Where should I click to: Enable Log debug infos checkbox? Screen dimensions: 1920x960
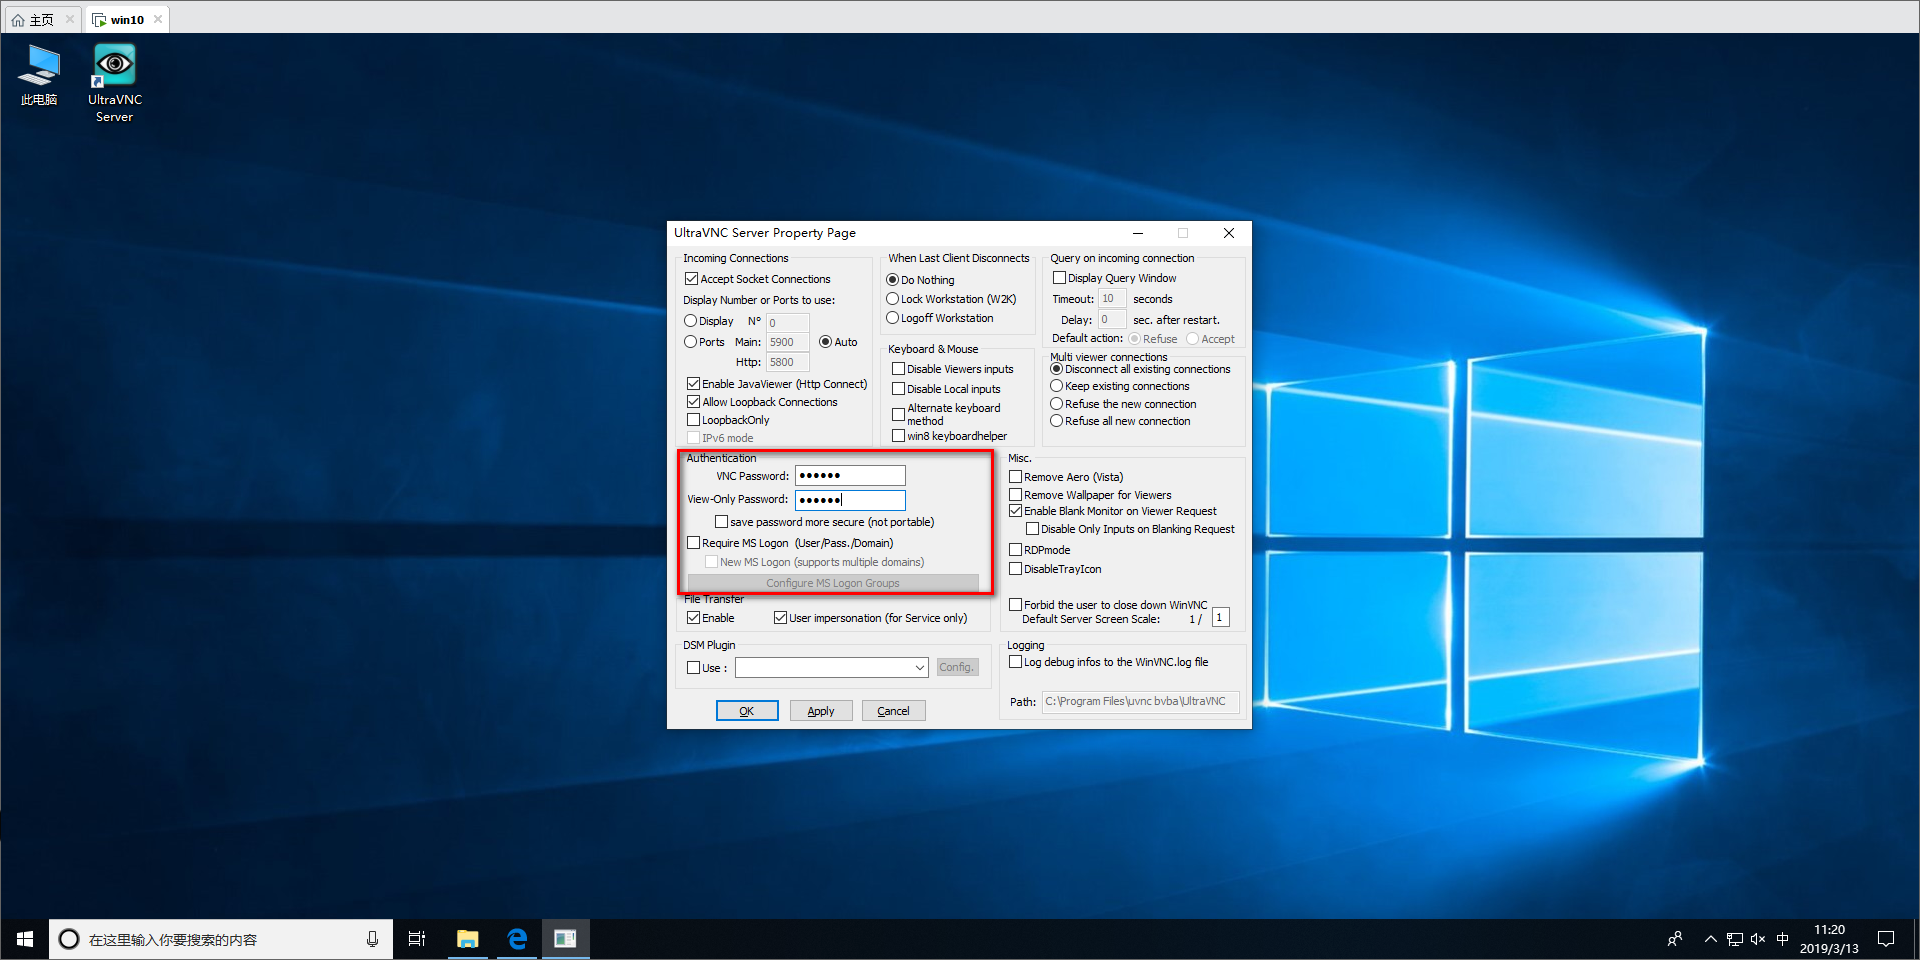click(x=1015, y=662)
